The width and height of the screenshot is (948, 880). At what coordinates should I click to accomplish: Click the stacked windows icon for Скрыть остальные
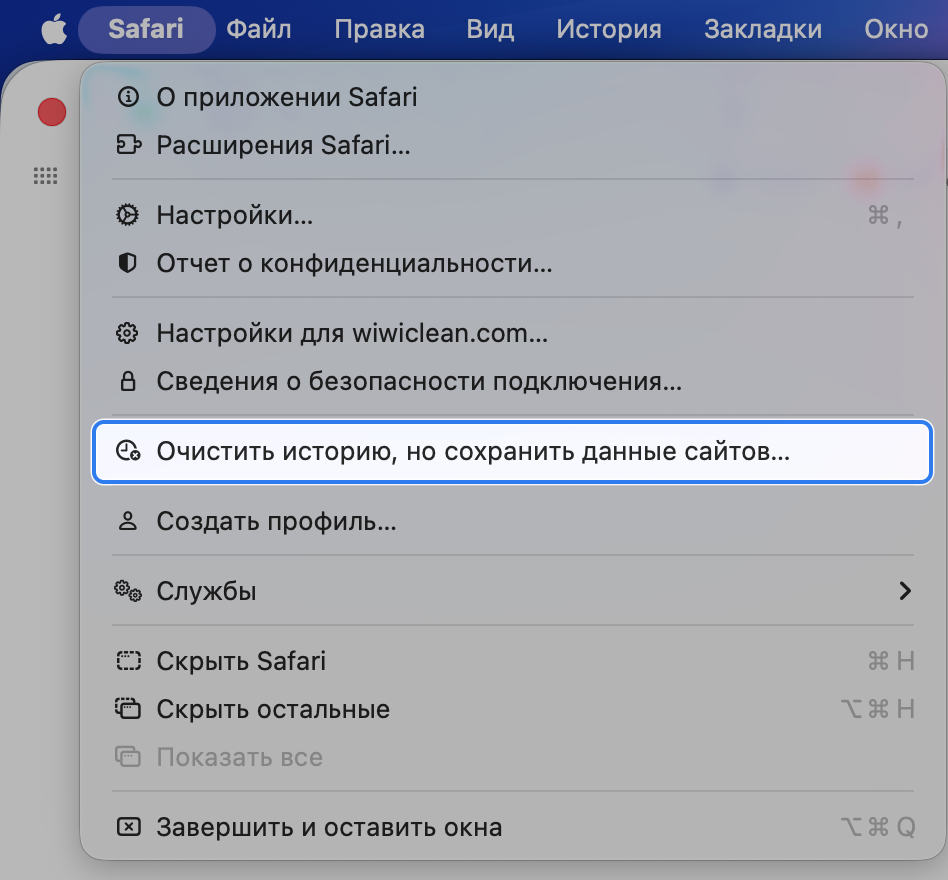tap(128, 709)
